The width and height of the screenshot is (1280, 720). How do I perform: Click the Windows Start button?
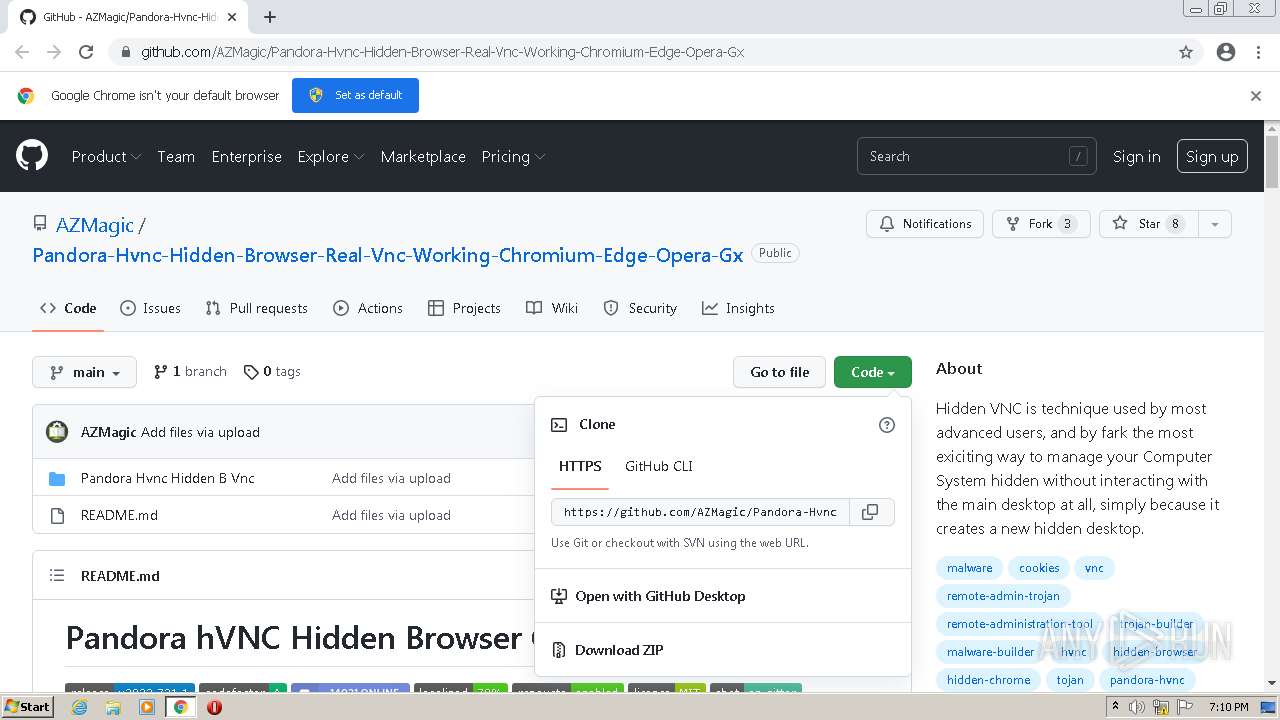pos(28,707)
